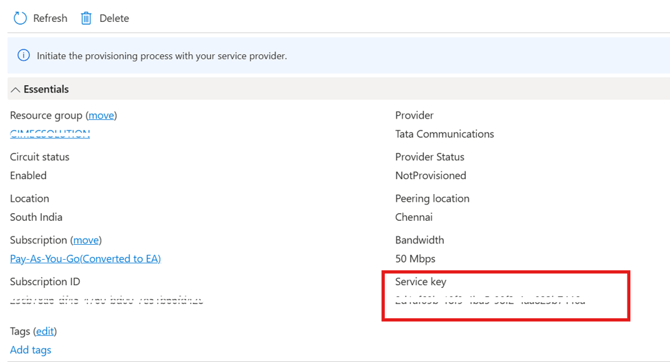Select the Enabled circuit status value
This screenshot has width=670, height=362.
28,176
